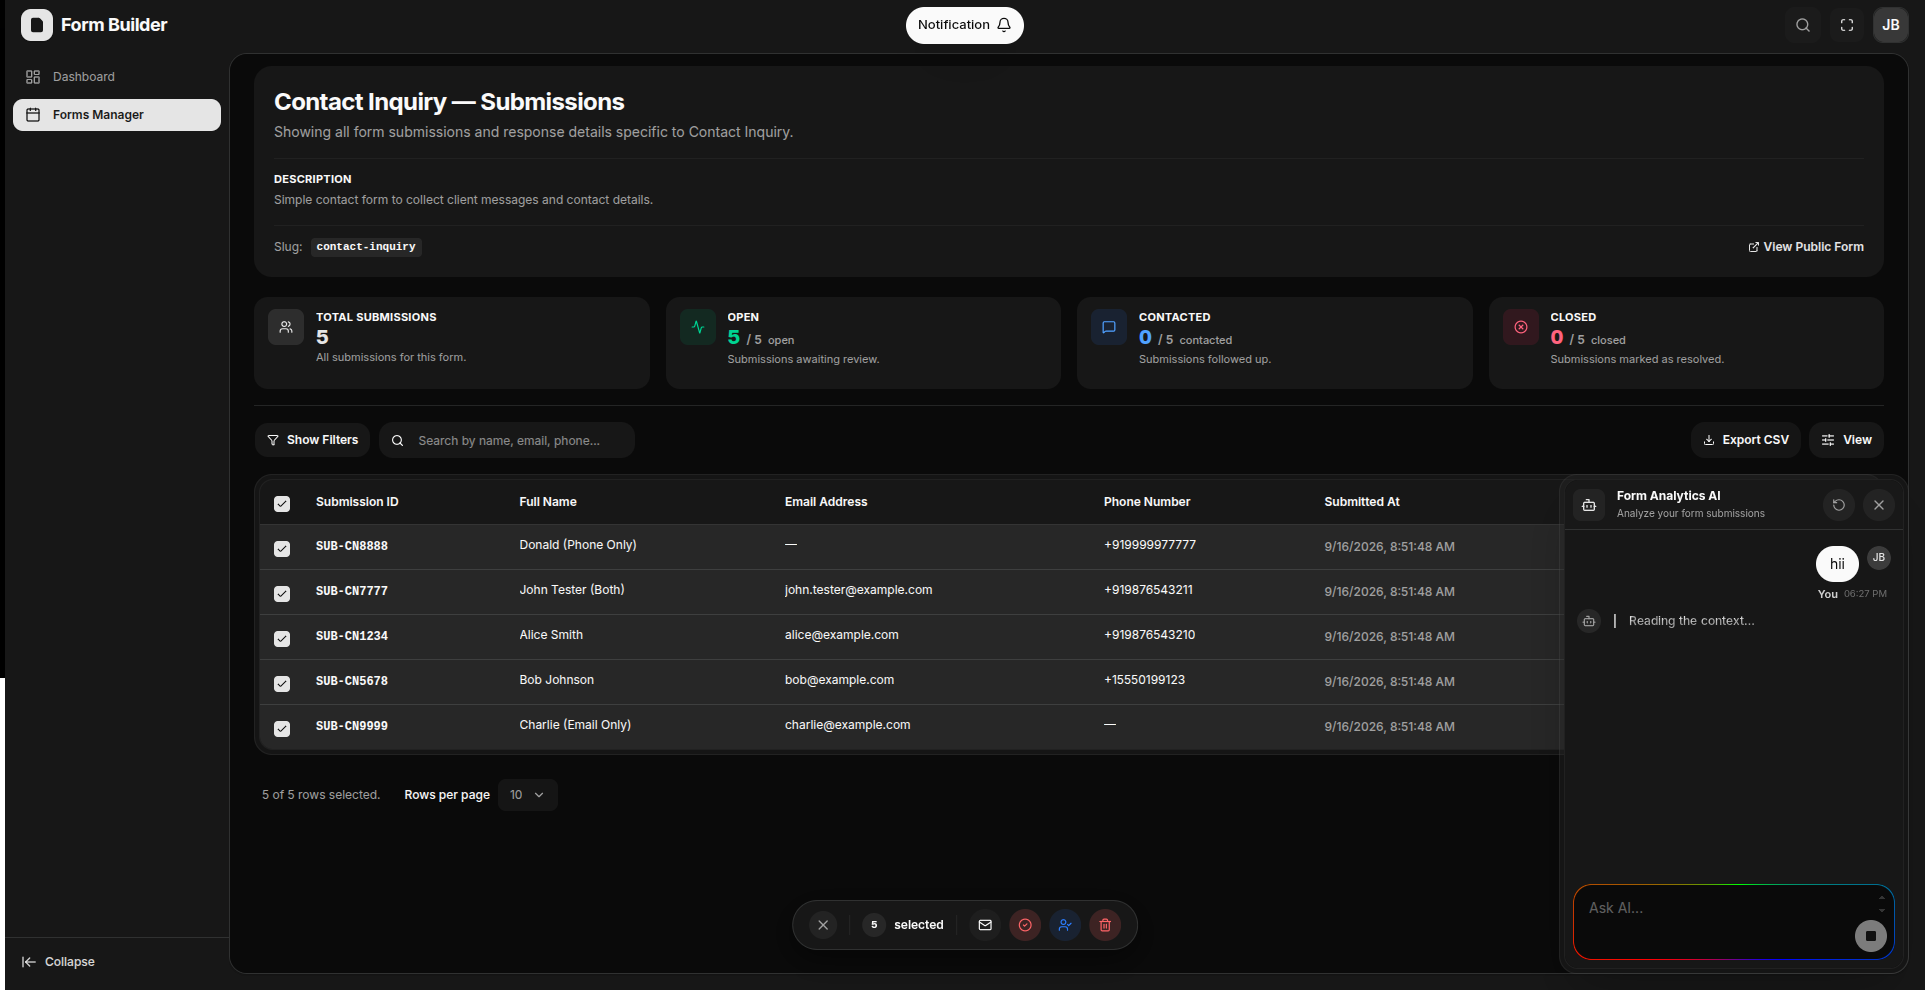Mark selected submissions as closed icon

[x=1025, y=925]
